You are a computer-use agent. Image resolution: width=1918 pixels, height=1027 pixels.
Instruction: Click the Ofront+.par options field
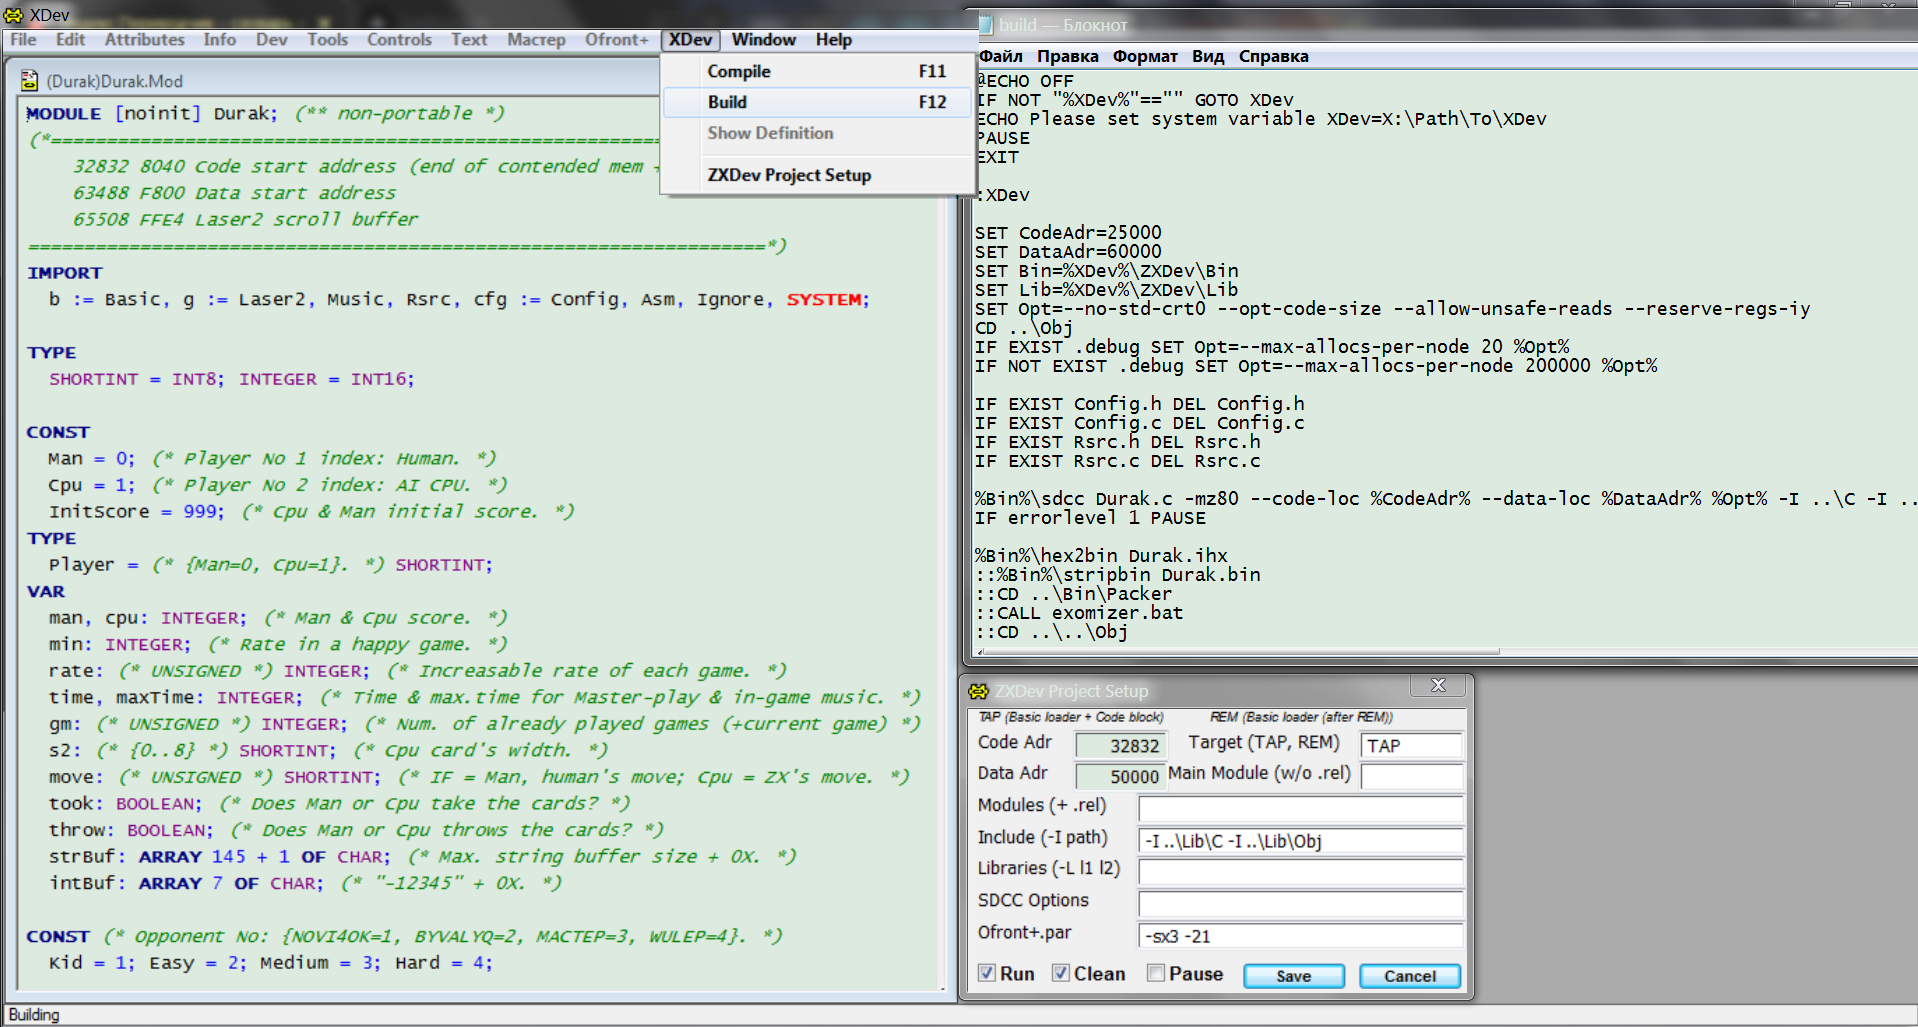pos(1300,936)
